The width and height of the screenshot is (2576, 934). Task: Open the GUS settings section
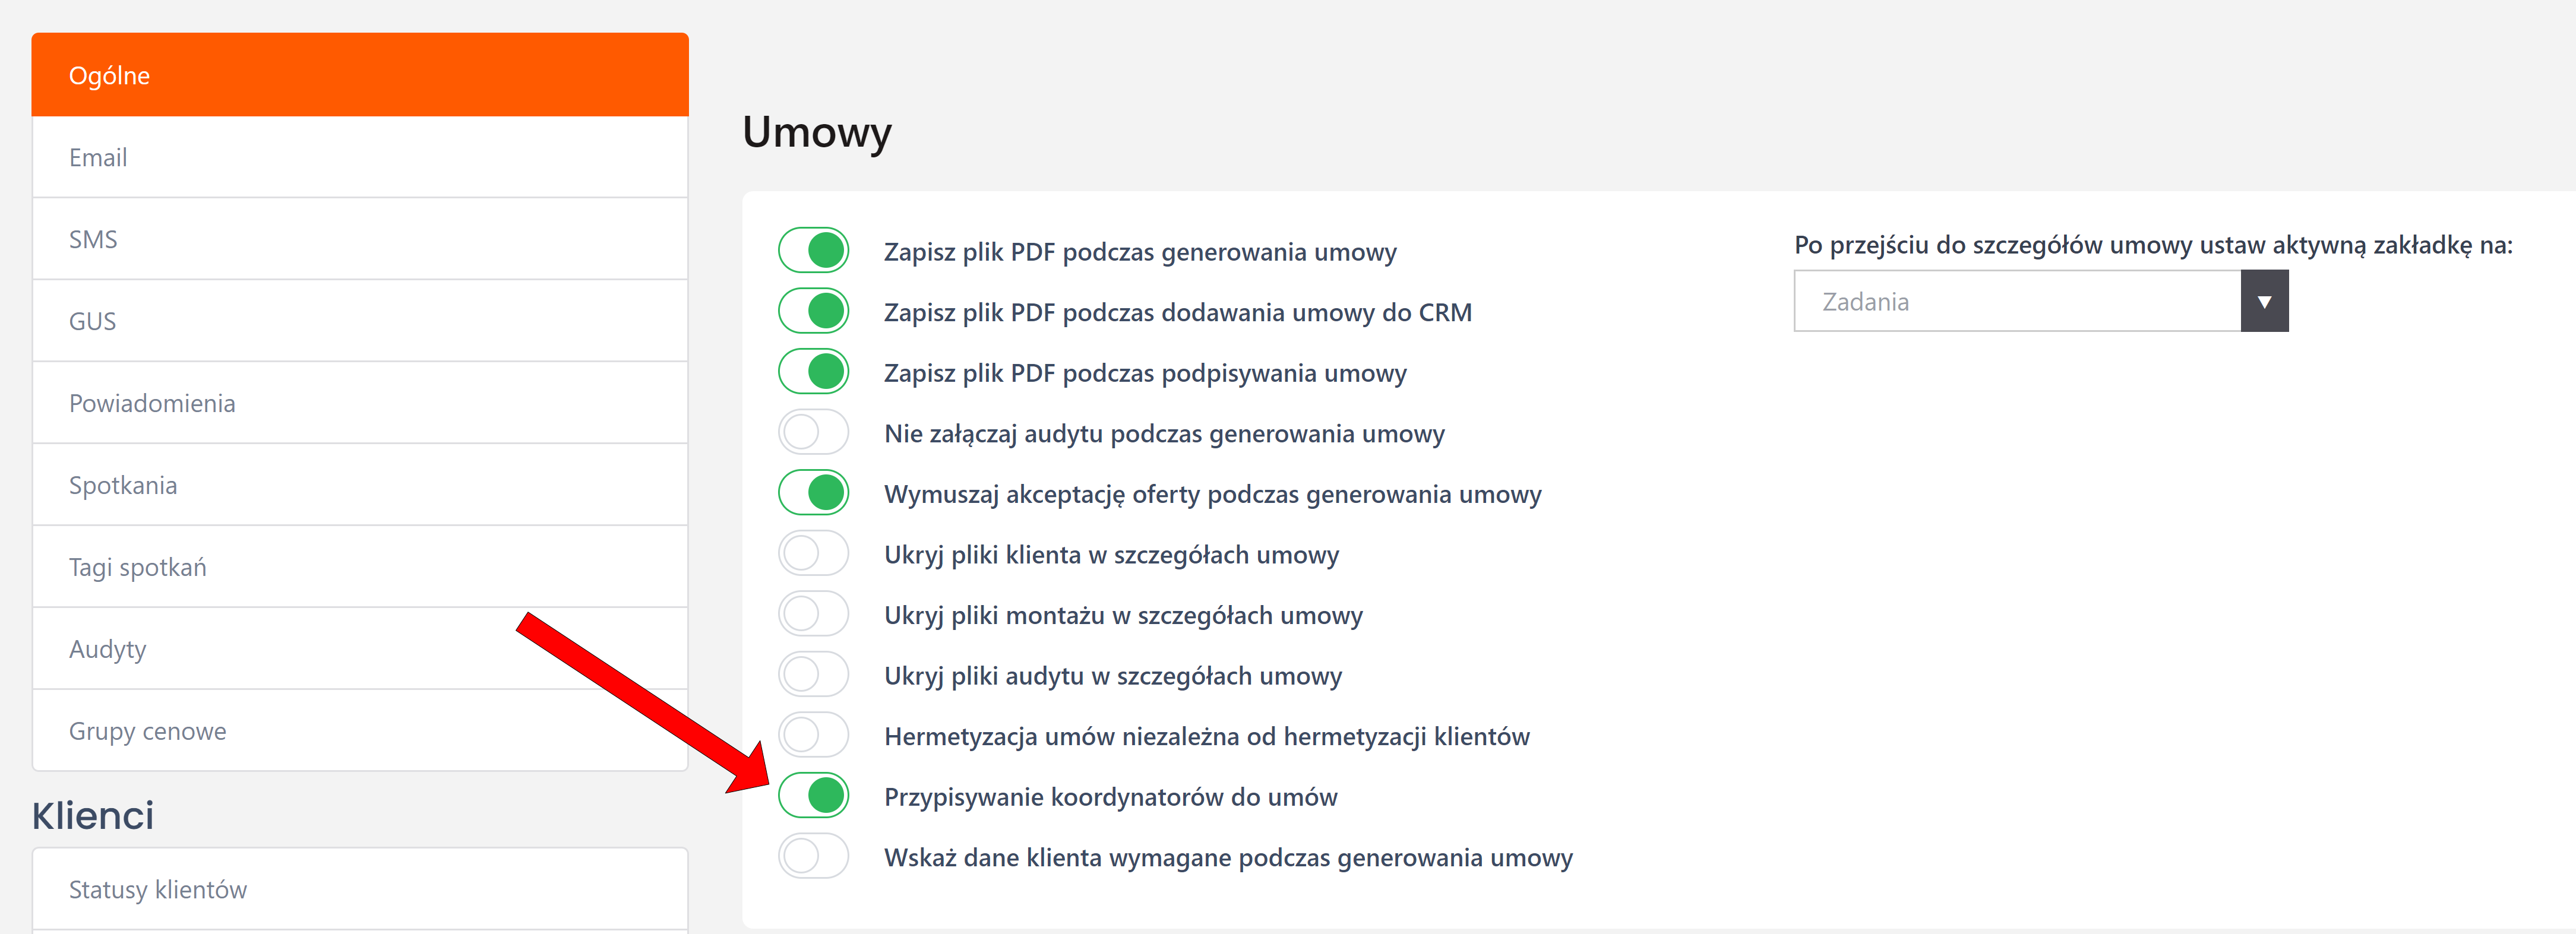(x=360, y=321)
